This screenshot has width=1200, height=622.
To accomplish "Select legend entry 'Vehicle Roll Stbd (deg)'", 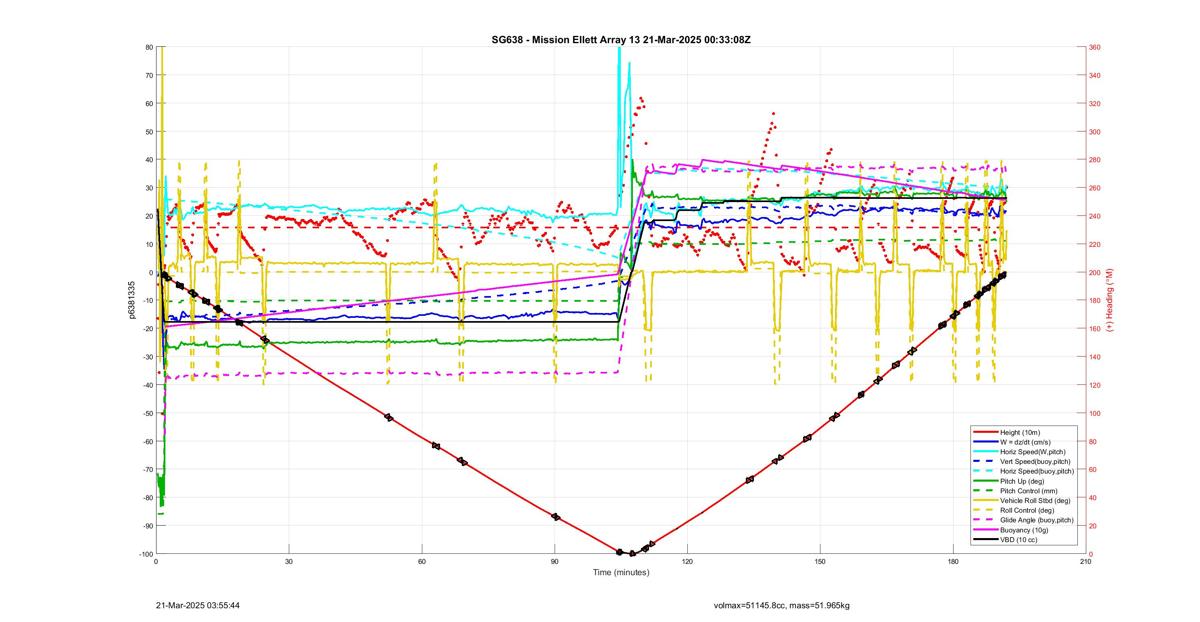I will 1036,500.
